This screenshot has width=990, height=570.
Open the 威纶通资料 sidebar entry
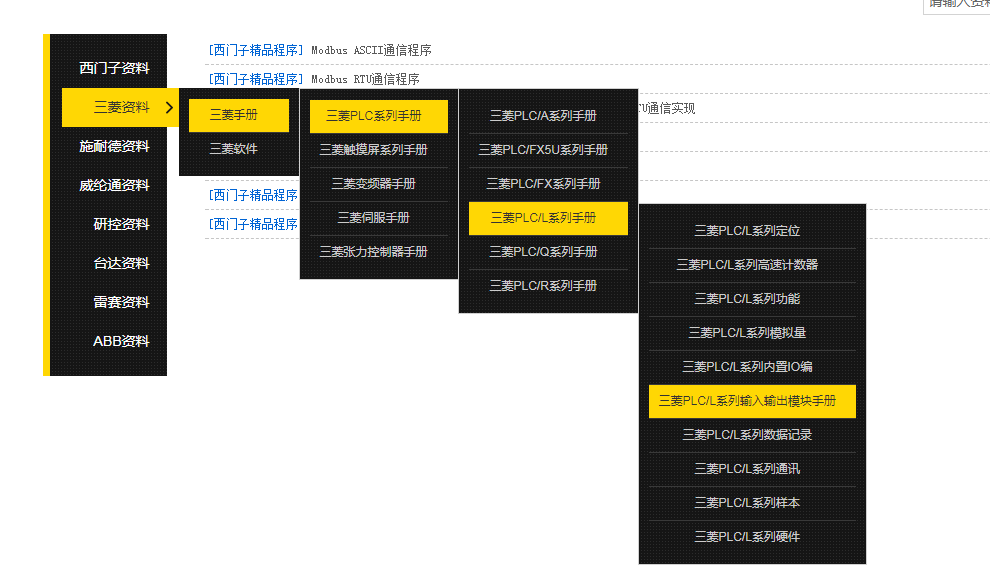point(114,185)
